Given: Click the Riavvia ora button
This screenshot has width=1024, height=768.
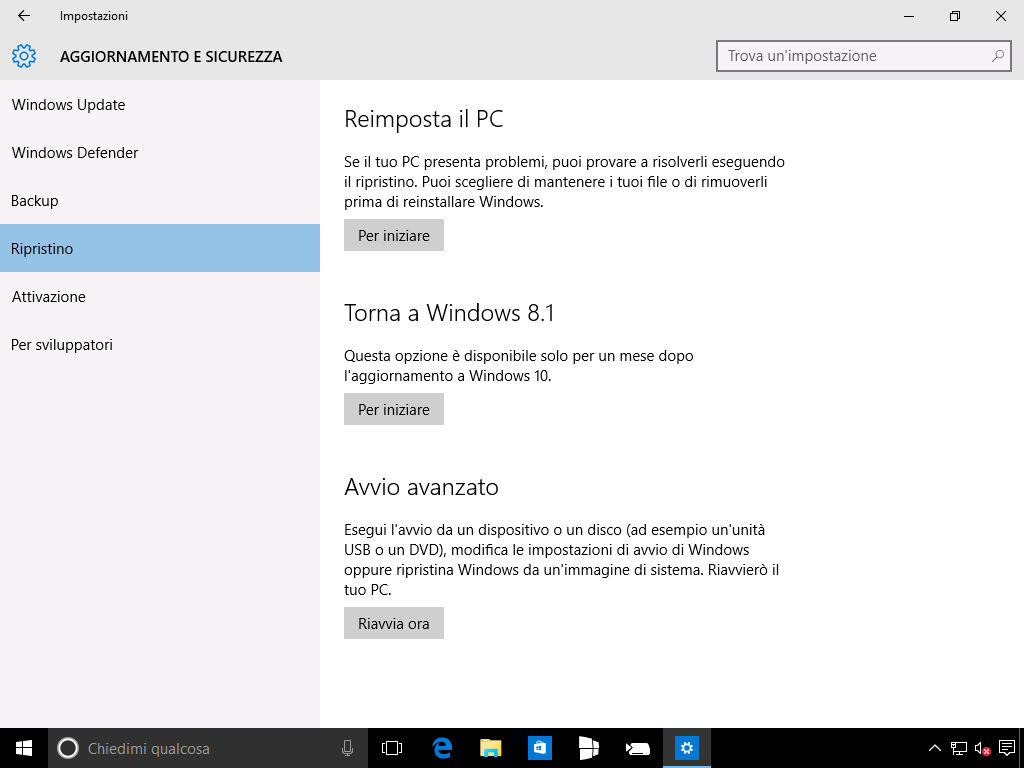Looking at the screenshot, I should click(x=394, y=623).
